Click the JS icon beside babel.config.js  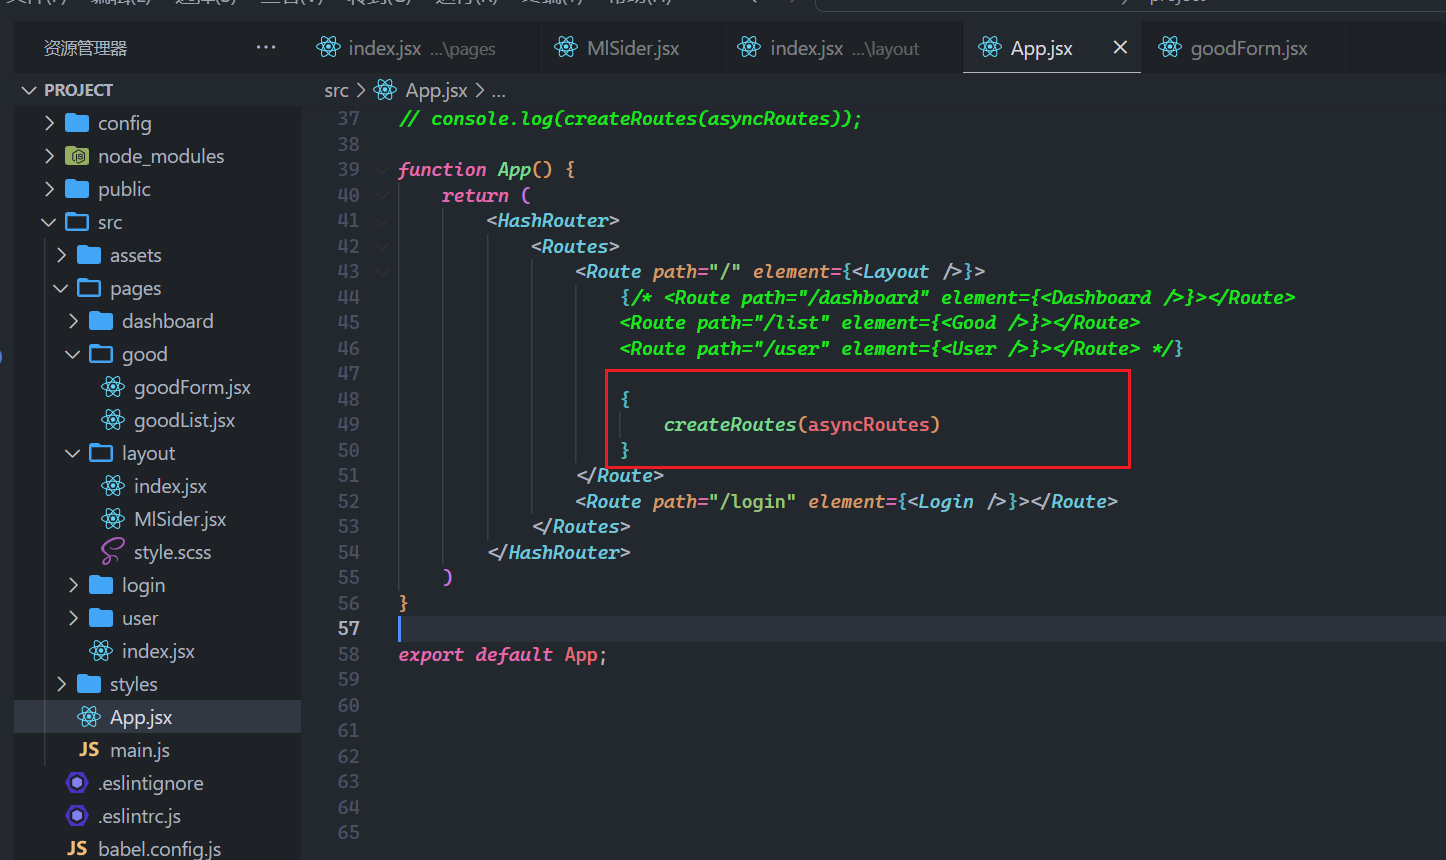[x=77, y=849]
